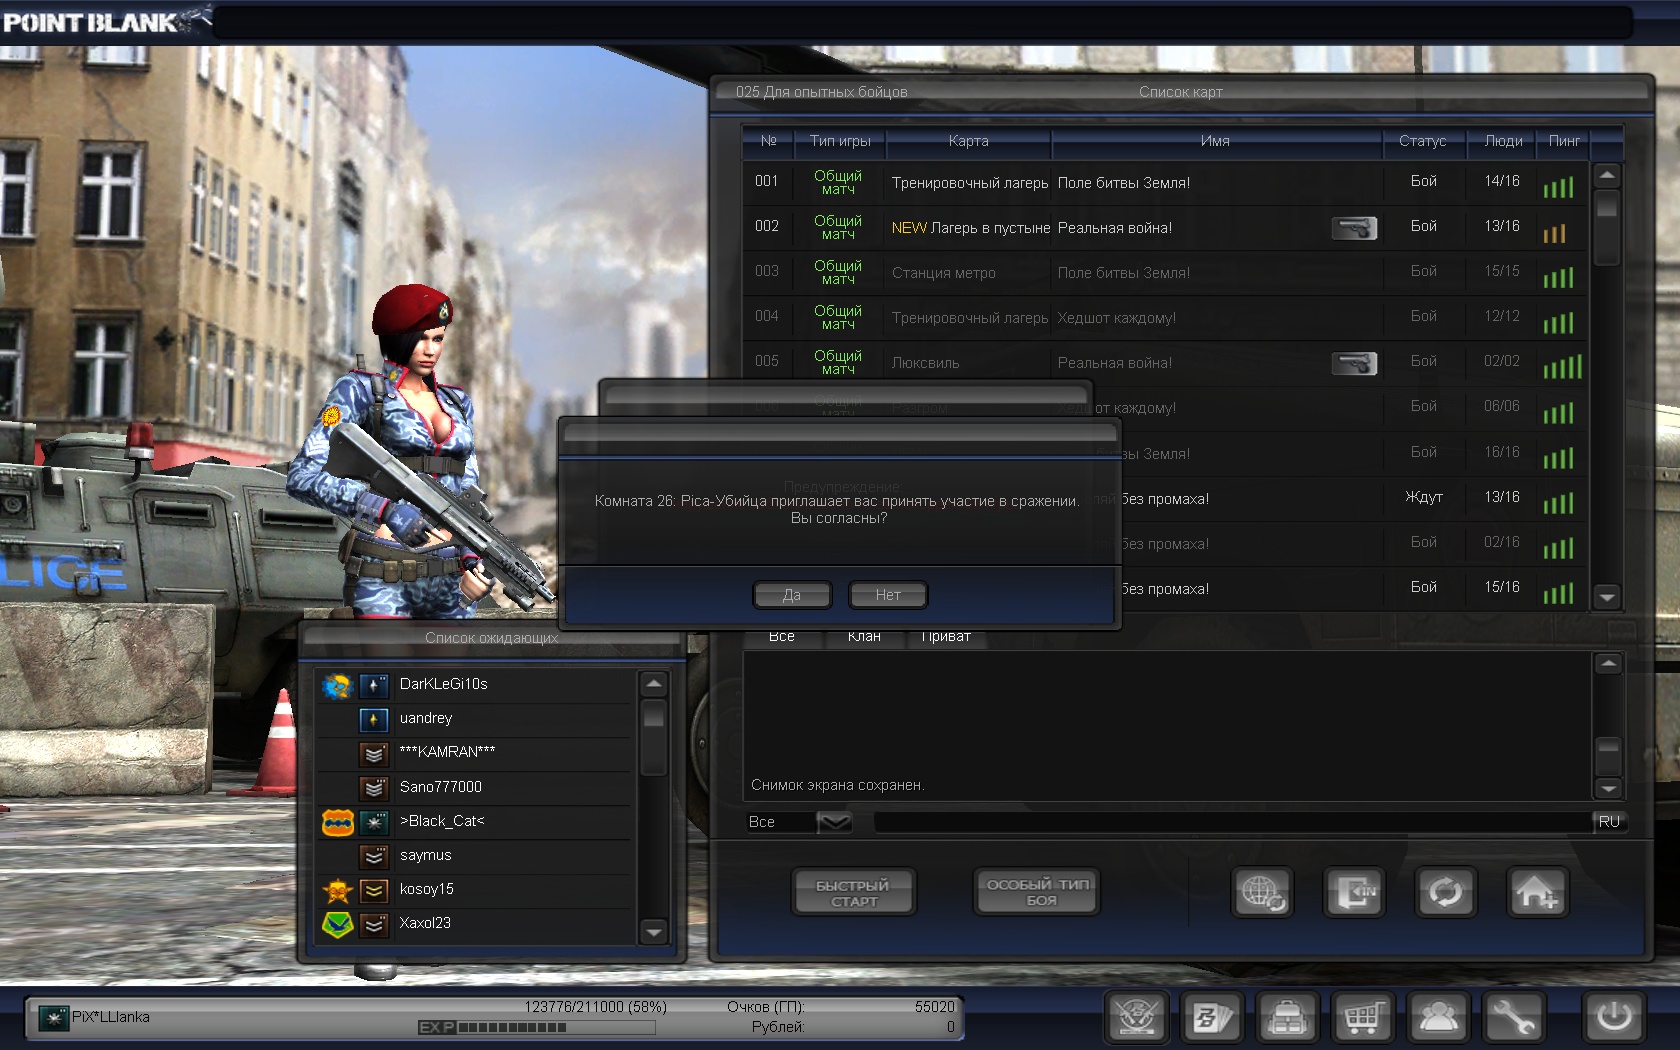Refresh the room list with arrows icon
This screenshot has width=1680, height=1050.
[1445, 892]
